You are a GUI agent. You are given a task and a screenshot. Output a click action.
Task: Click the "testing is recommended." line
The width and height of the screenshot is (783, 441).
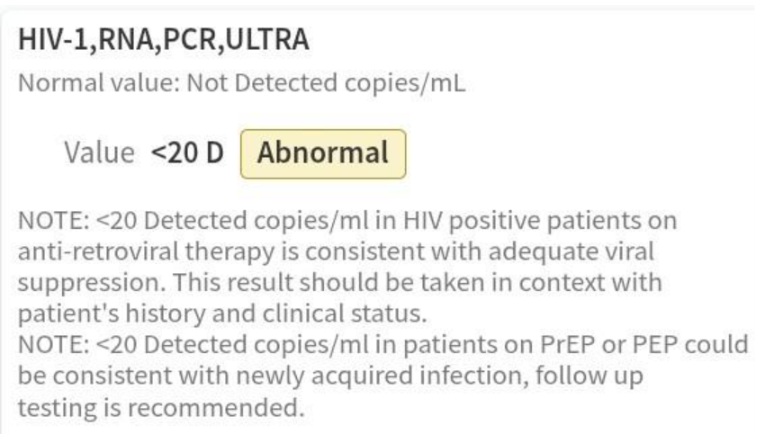pyautogui.click(x=160, y=408)
